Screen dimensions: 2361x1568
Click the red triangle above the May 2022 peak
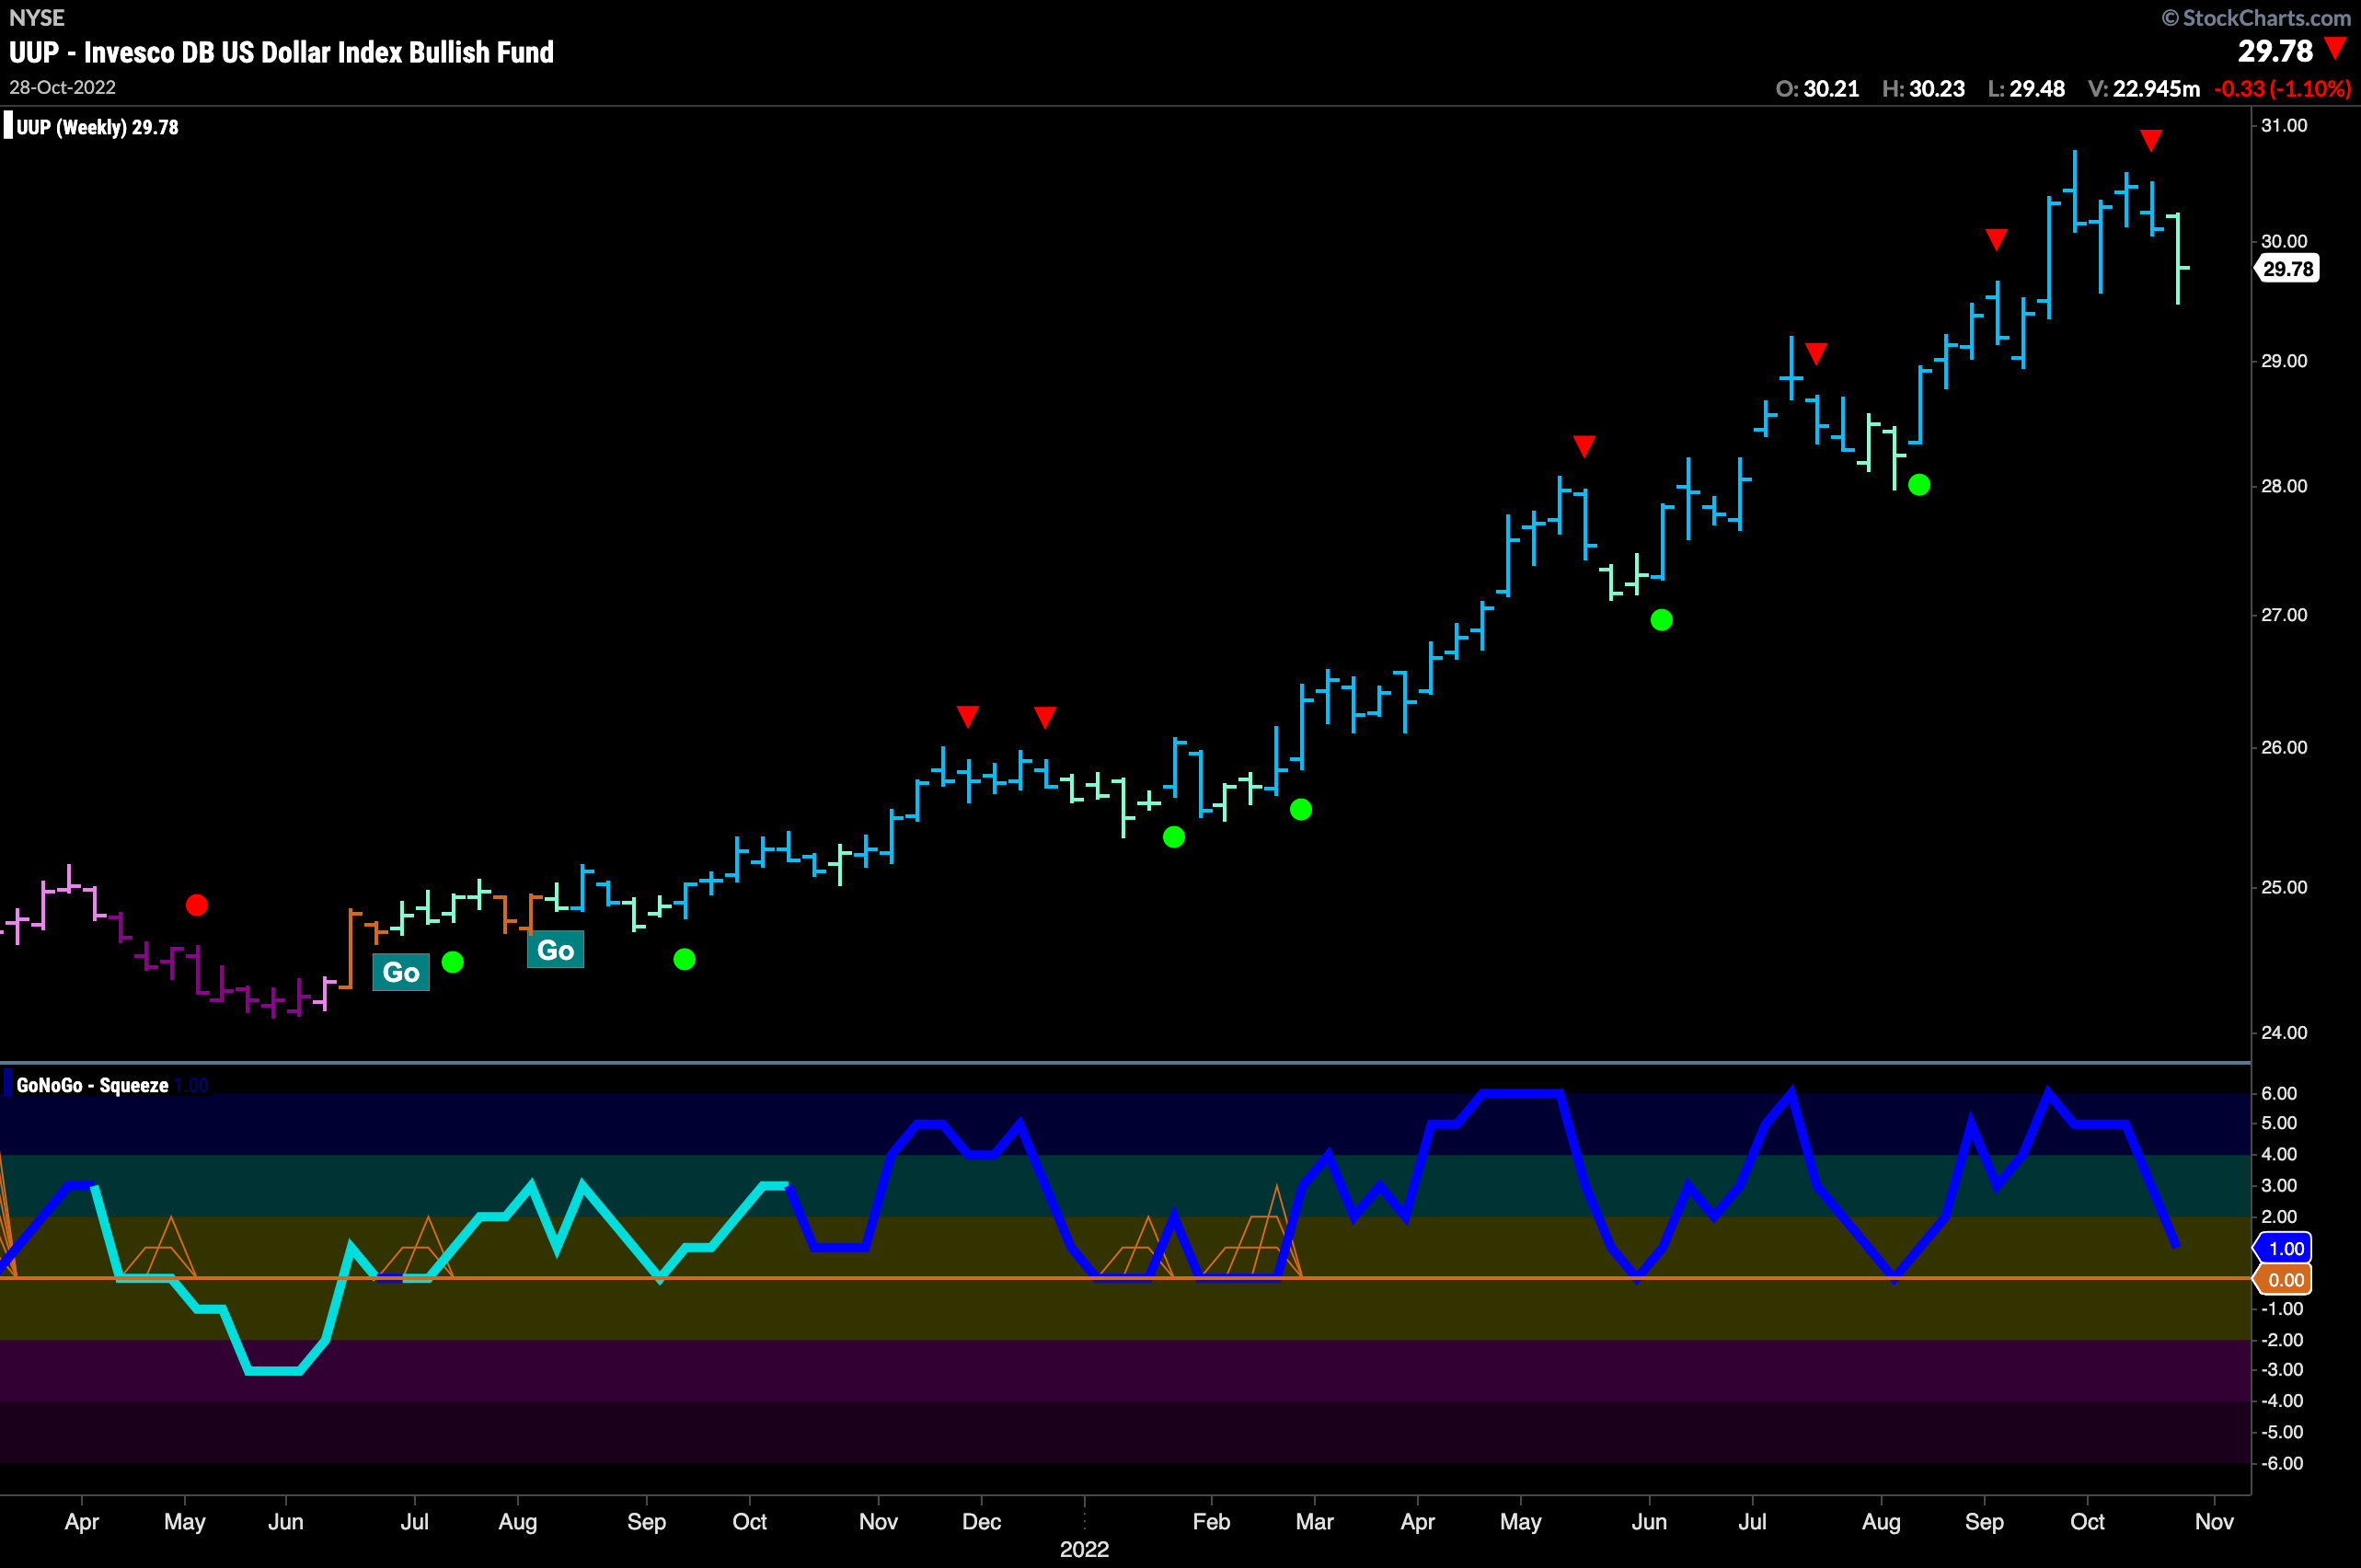[x=1584, y=445]
